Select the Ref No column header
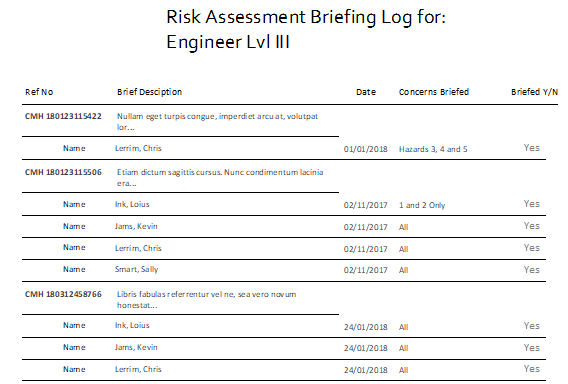The image size is (568, 384). (39, 92)
